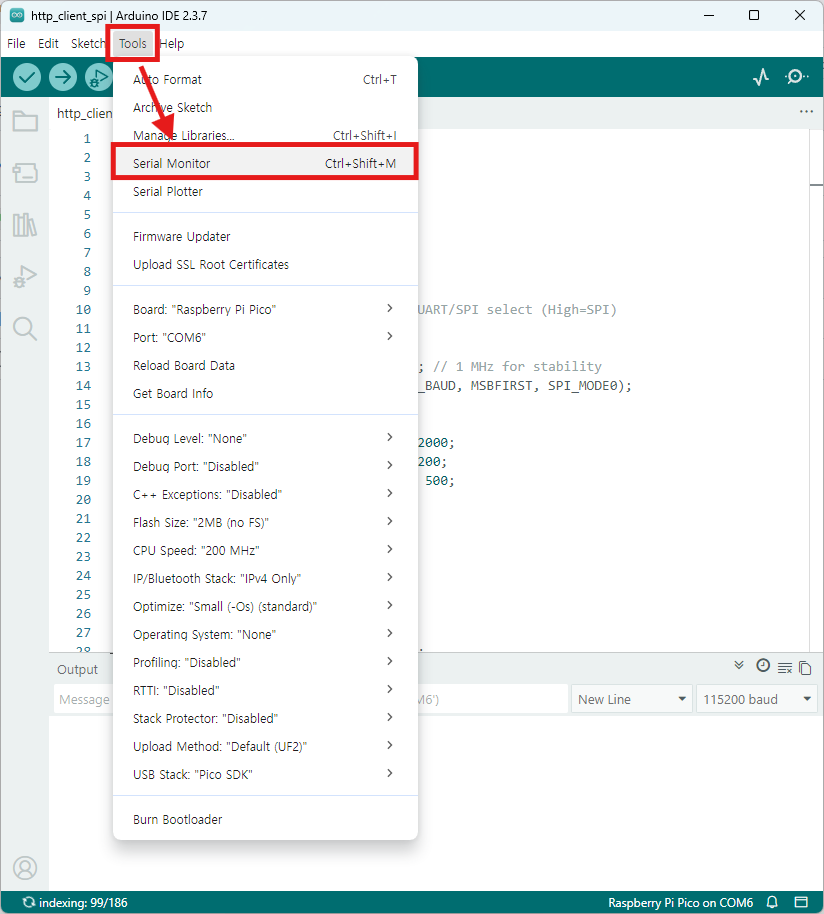This screenshot has width=824, height=914.
Task: Toggle bottom panel icon in status bar
Action: [x=801, y=902]
